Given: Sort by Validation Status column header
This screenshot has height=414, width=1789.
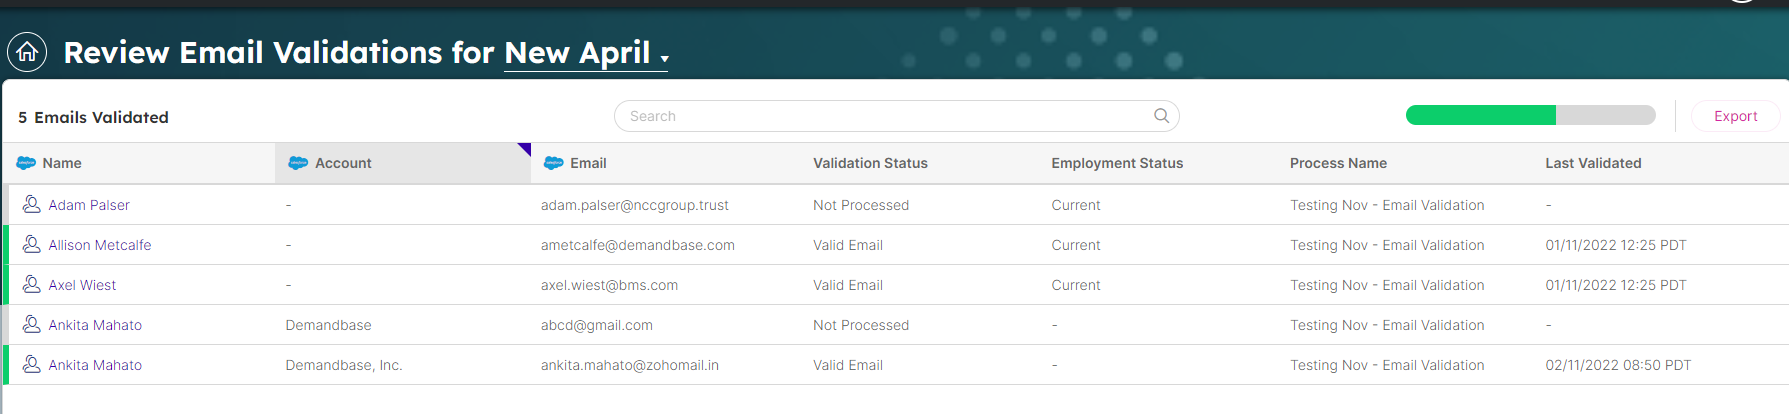Looking at the screenshot, I should click(870, 163).
